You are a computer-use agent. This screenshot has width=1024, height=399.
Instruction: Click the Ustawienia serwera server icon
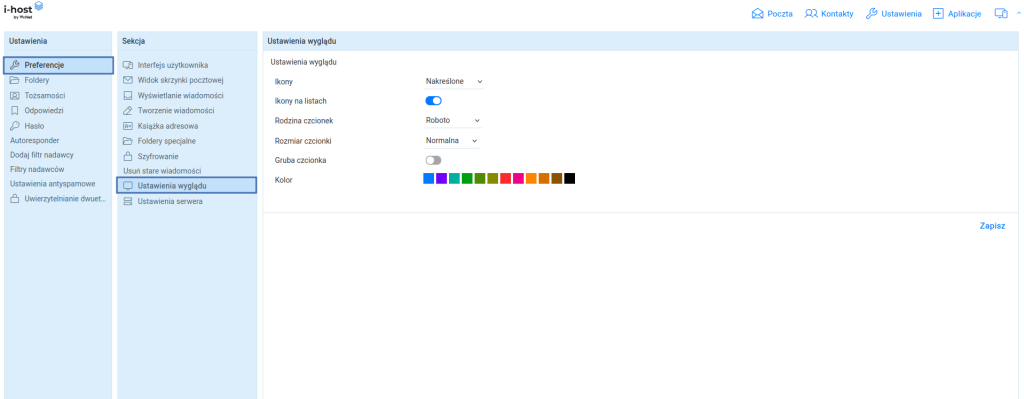click(x=128, y=202)
